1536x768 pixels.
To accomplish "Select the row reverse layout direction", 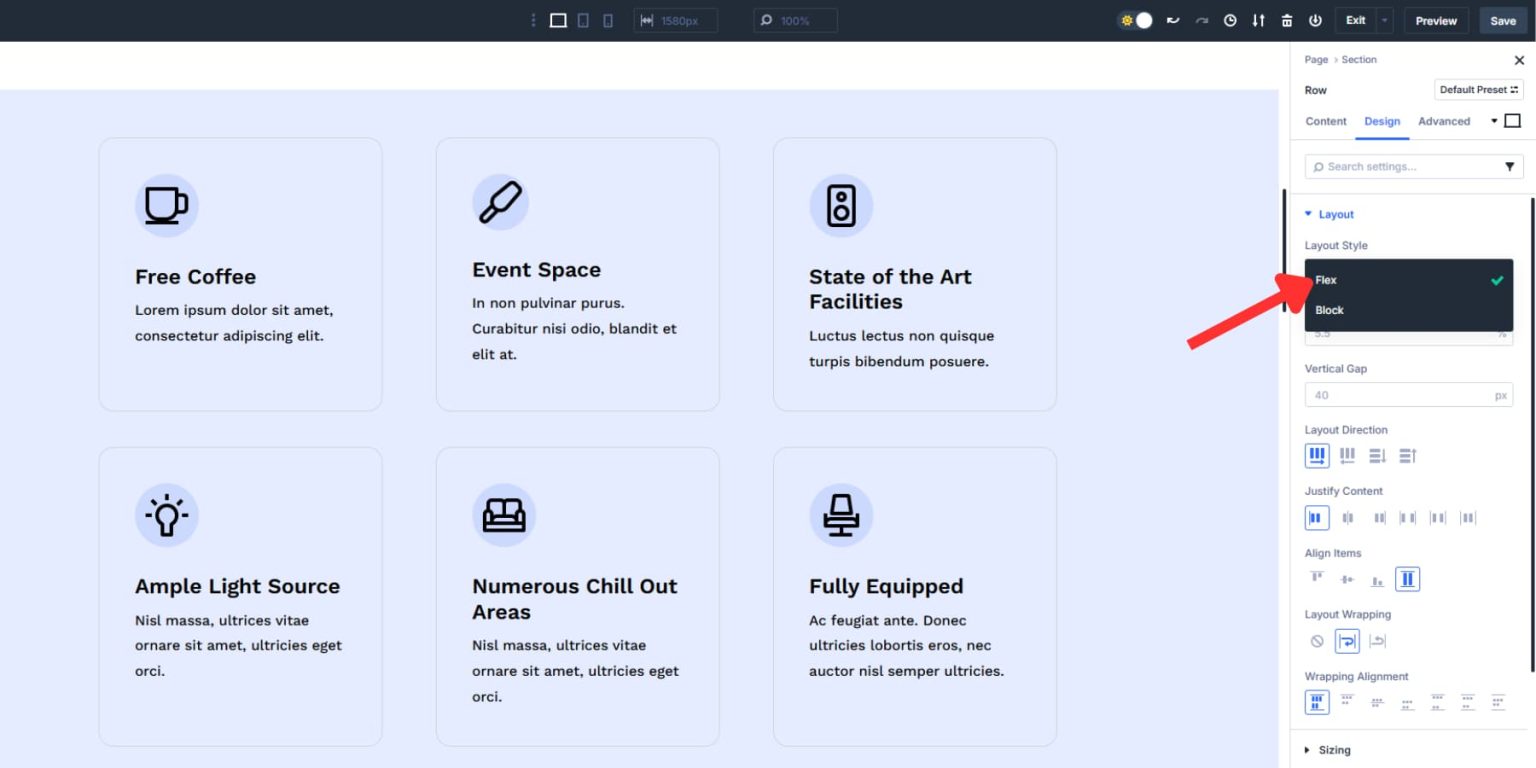I will click(1347, 455).
